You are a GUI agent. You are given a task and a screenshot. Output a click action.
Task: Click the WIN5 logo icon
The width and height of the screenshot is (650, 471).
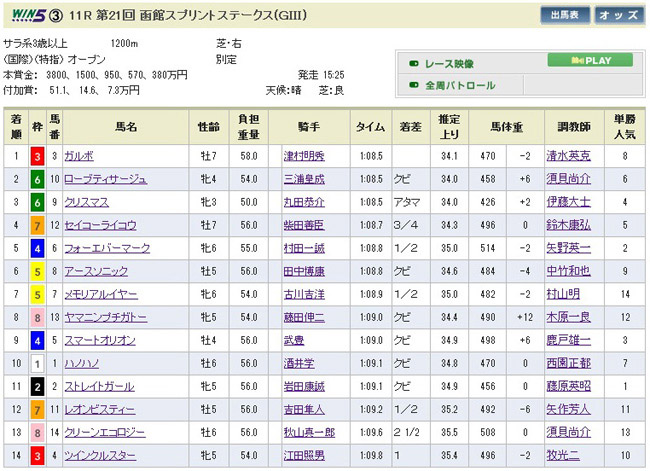click(x=24, y=16)
